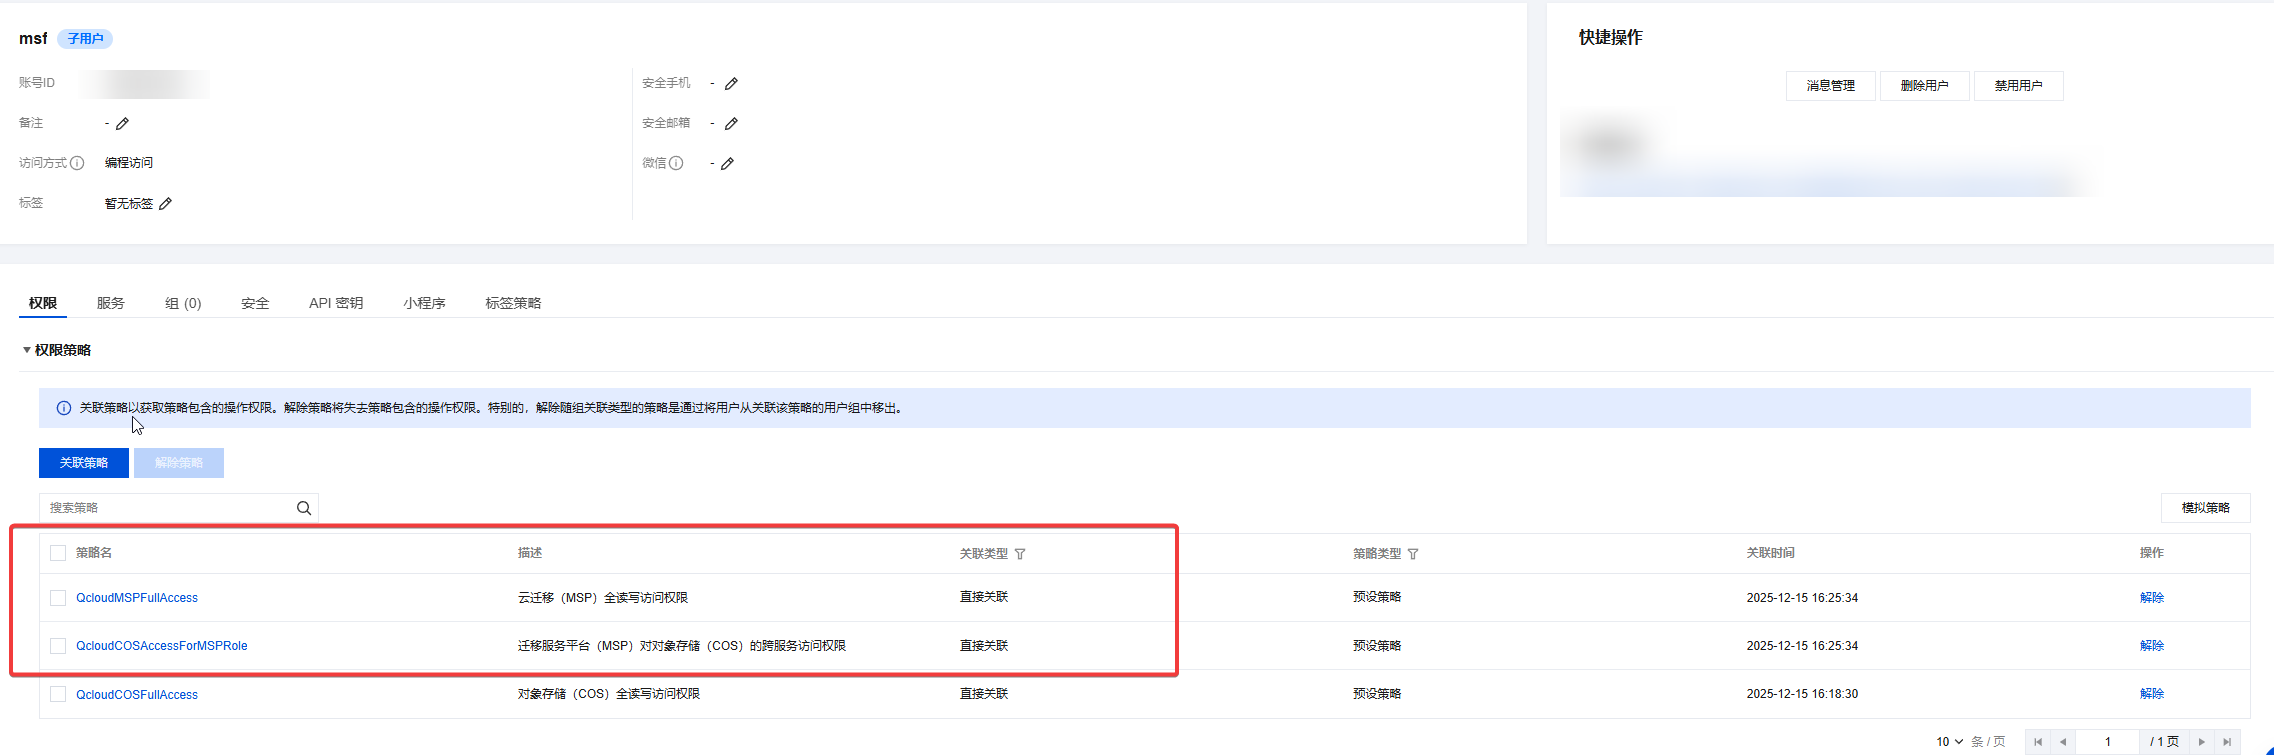Click the edit pencil next to 微信
This screenshot has width=2274, height=755.
click(727, 164)
